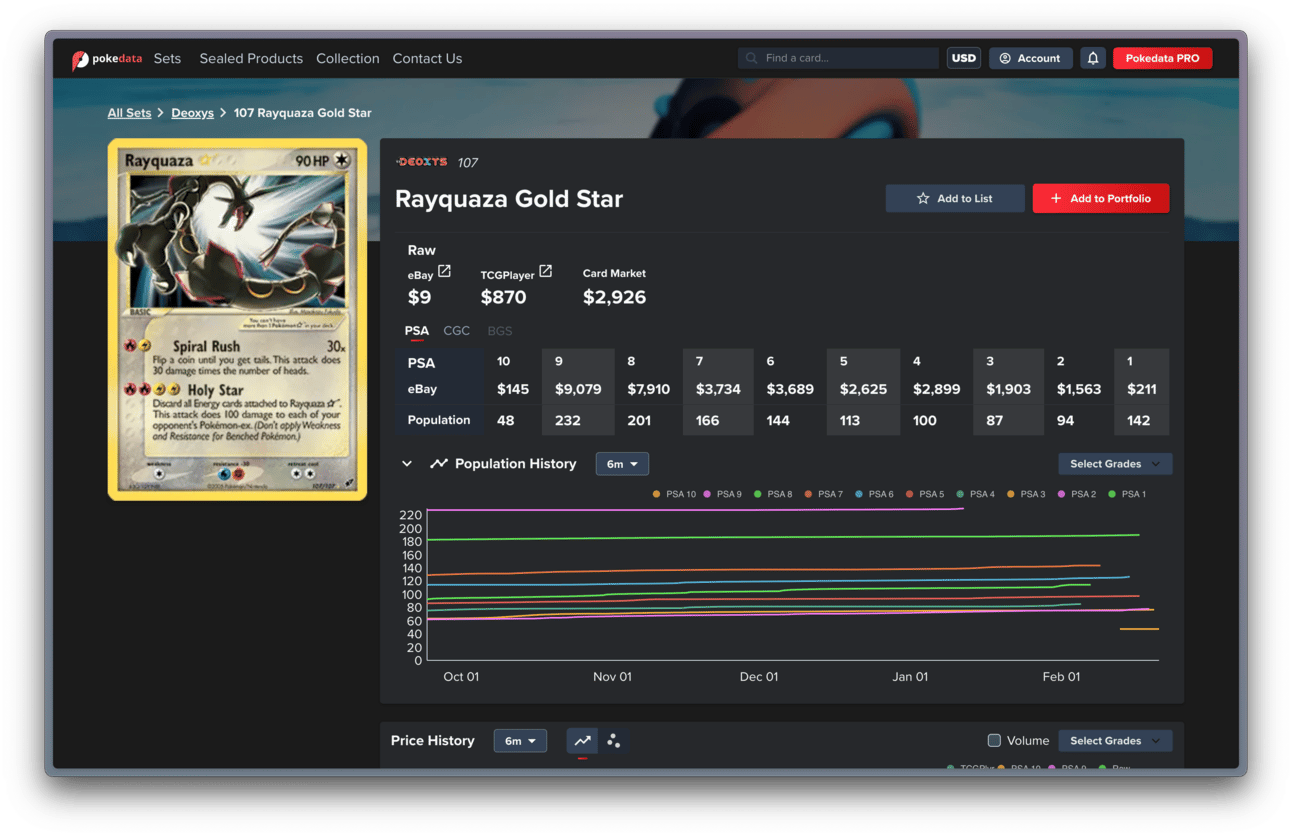The width and height of the screenshot is (1292, 836).
Task: Toggle PSA 8 series in population legend
Action: pyautogui.click(x=773, y=494)
